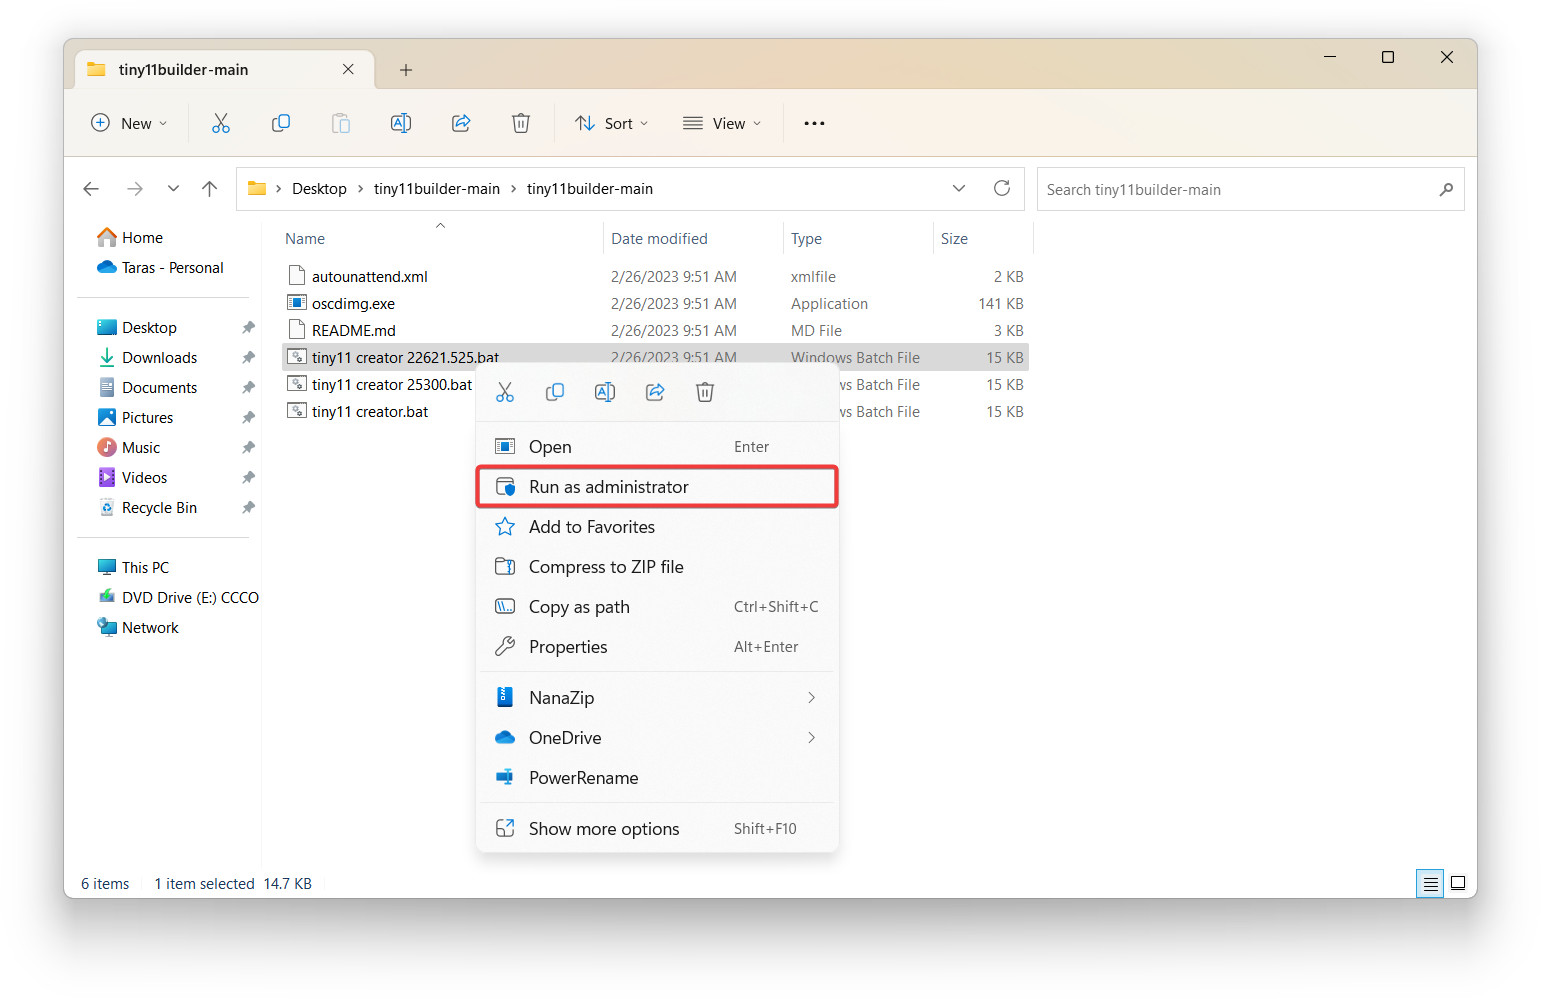Screen dimensions: 1541x999
Task: Open Downloads in the navigation pane
Action: tap(159, 357)
